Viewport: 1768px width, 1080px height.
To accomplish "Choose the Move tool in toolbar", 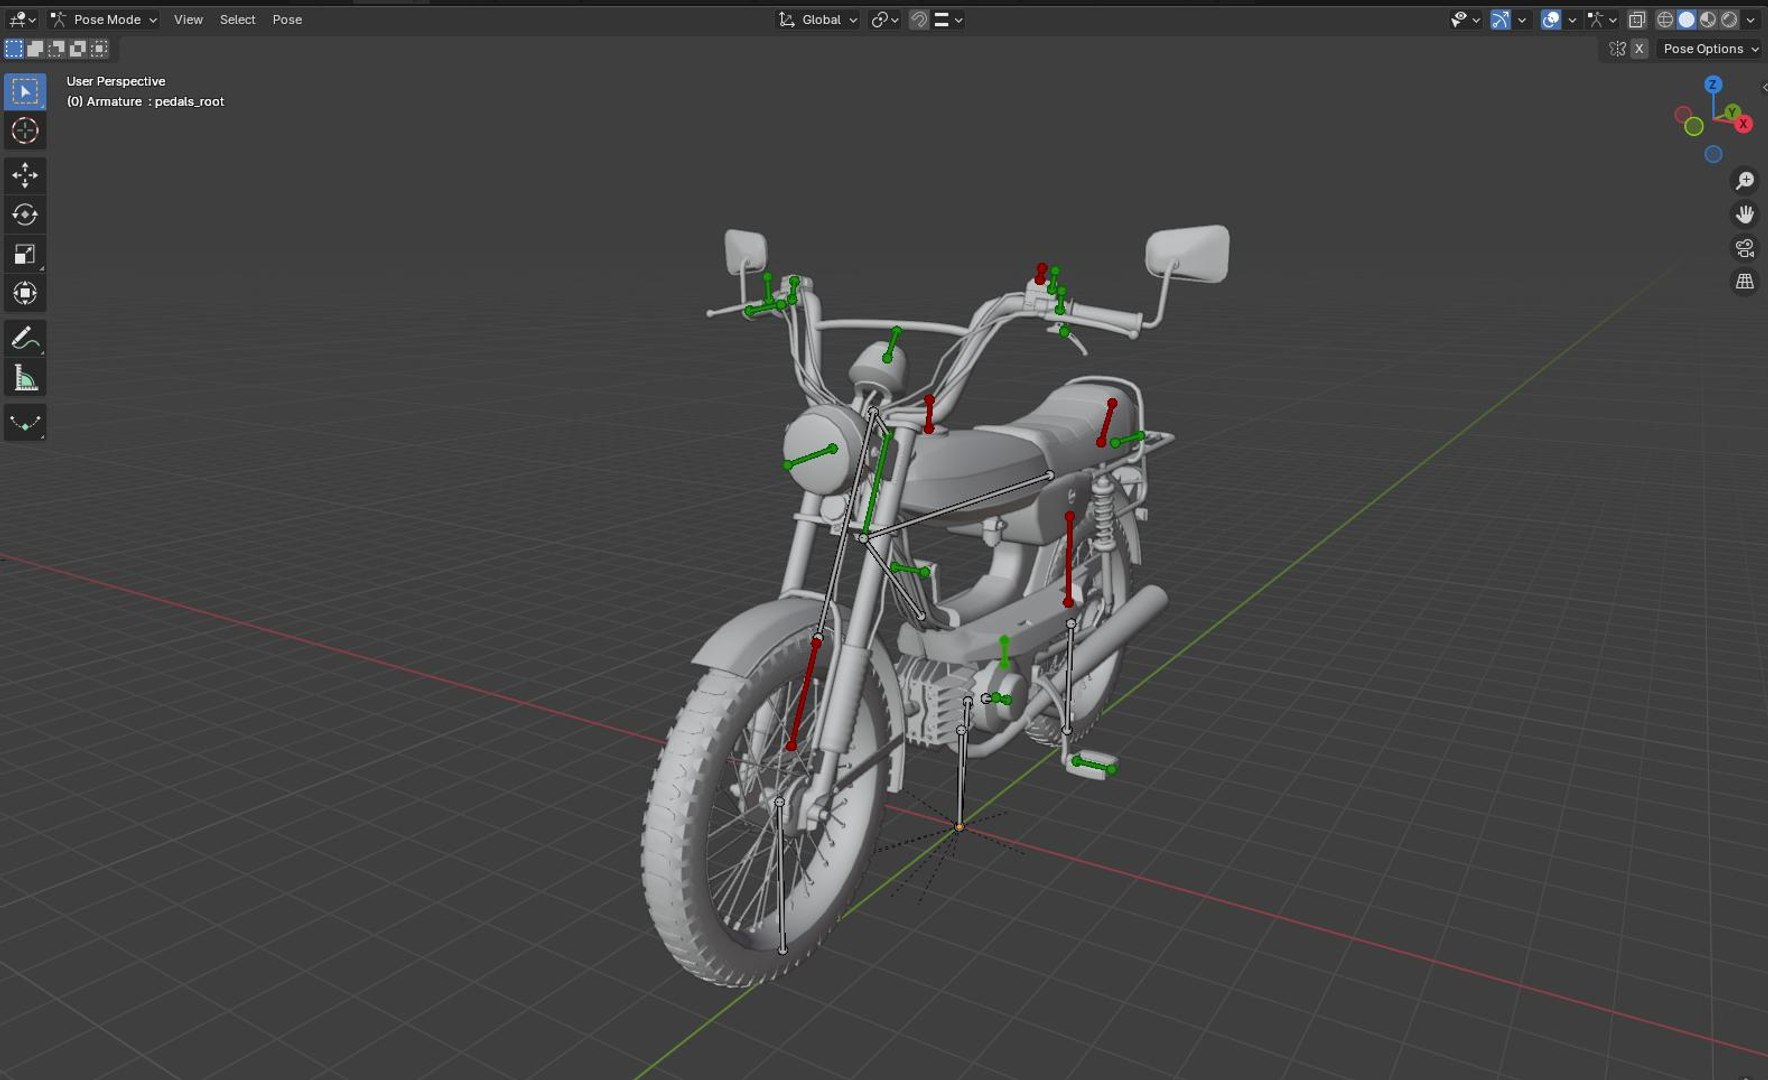I will (x=25, y=176).
